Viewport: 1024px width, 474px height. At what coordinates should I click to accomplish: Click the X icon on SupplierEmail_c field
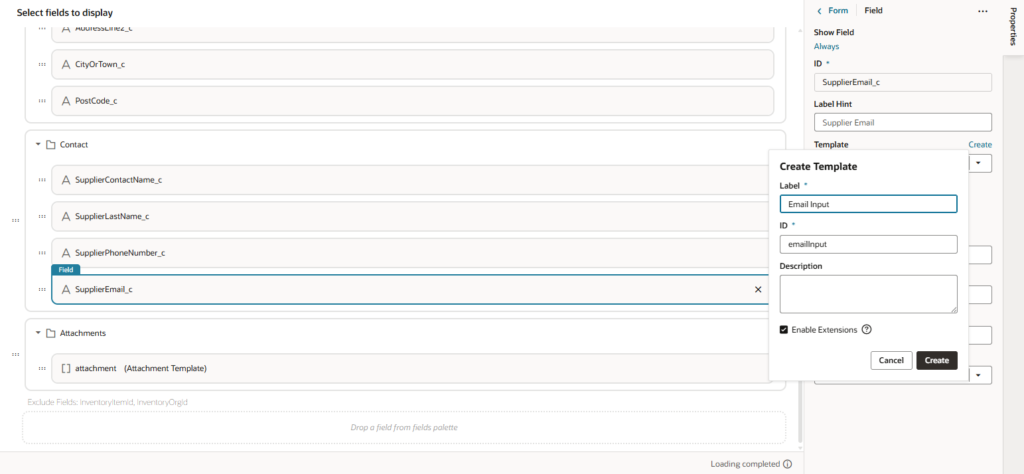coord(758,289)
